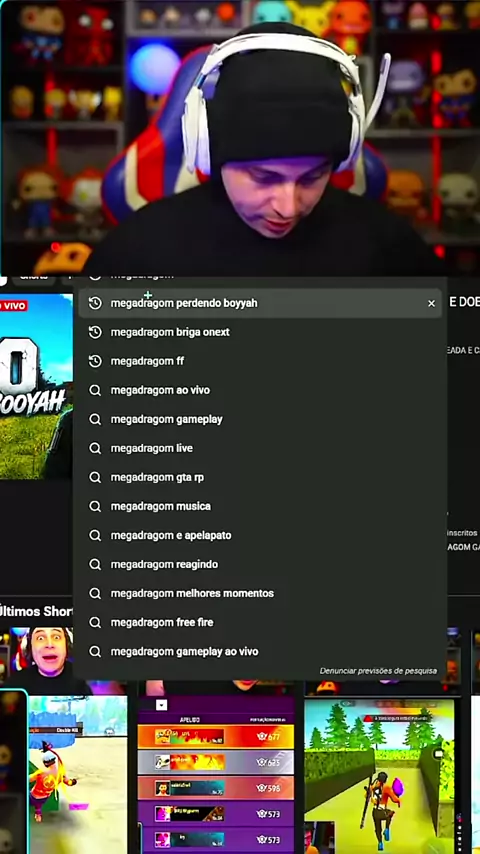Click magnifier icon beside 'megadragom gta rp'

point(95,477)
